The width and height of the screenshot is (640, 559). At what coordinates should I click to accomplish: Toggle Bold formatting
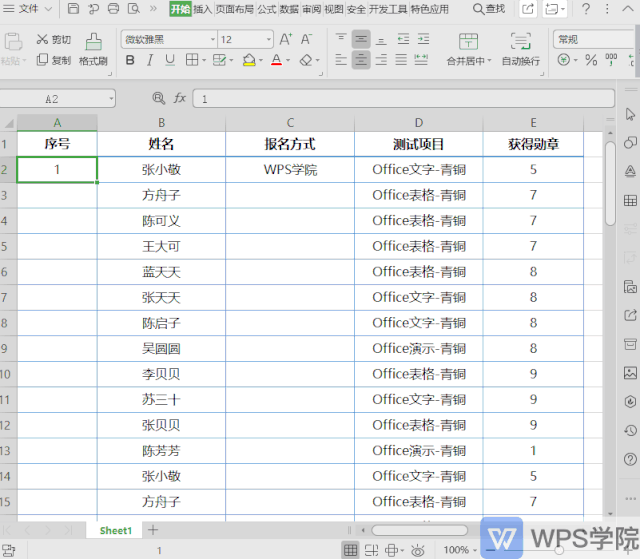coord(130,60)
